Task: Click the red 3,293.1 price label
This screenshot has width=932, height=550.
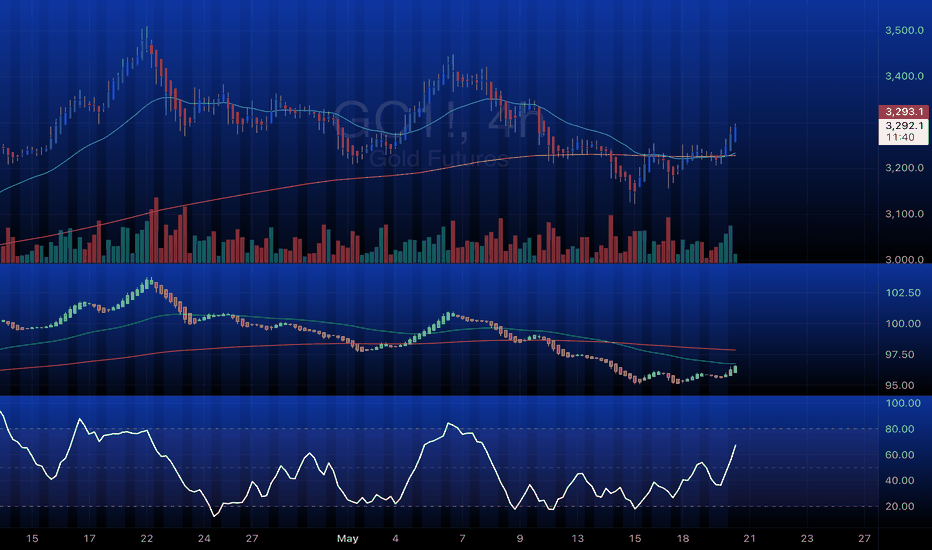Action: (x=903, y=112)
